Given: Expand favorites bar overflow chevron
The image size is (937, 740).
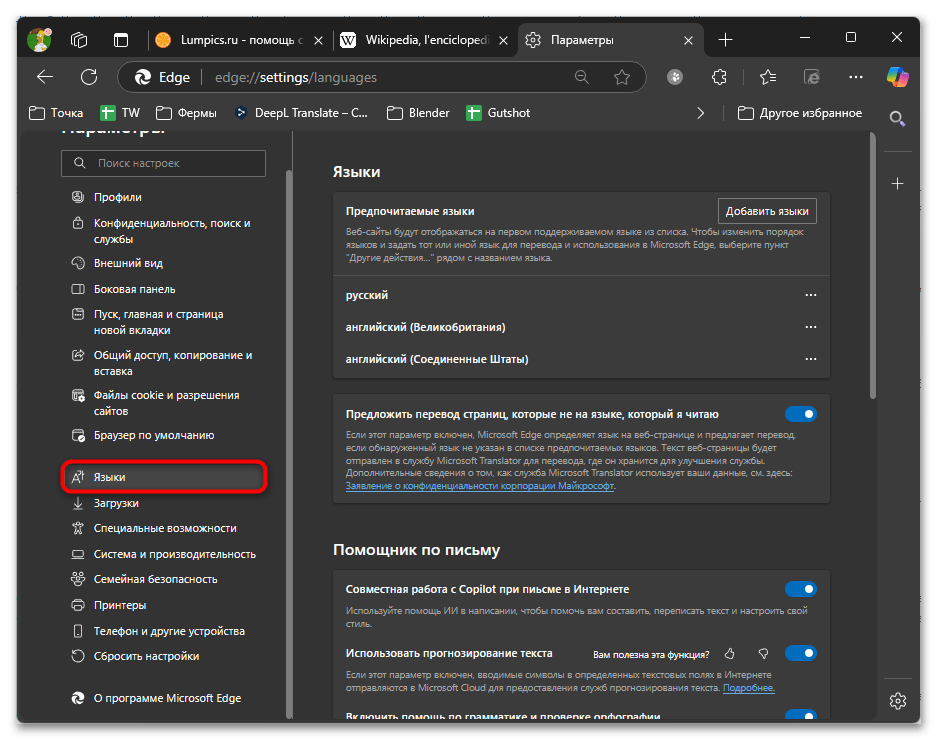Looking at the screenshot, I should coord(700,113).
